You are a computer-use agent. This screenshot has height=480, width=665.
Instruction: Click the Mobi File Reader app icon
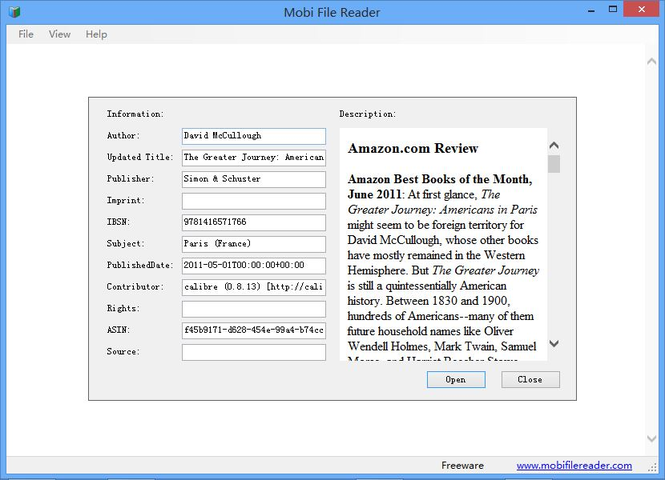[14, 11]
